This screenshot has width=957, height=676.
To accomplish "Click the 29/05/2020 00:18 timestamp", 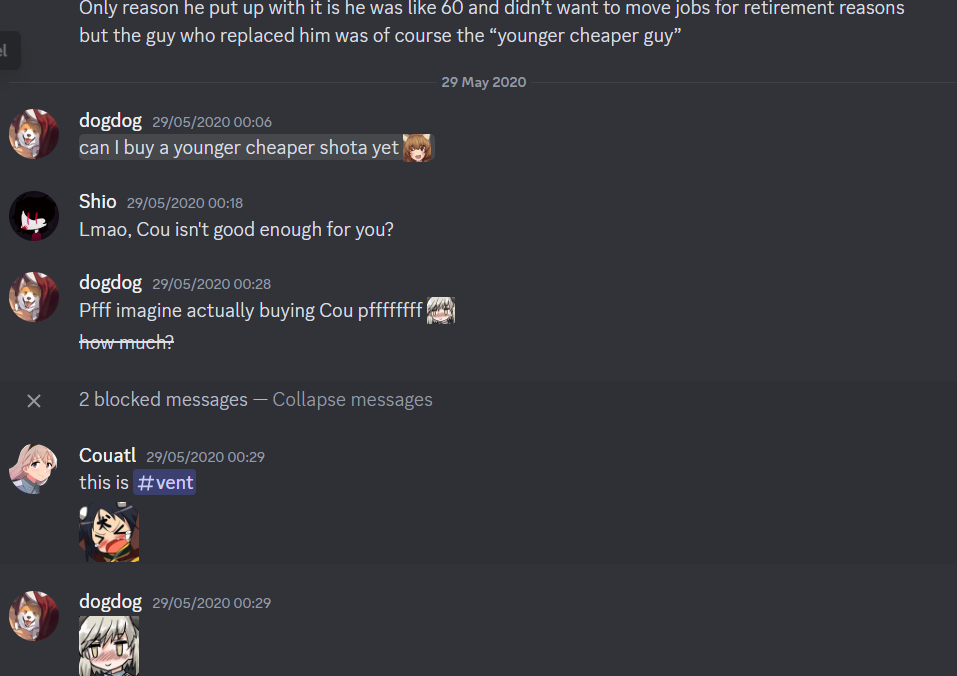I will (185, 203).
